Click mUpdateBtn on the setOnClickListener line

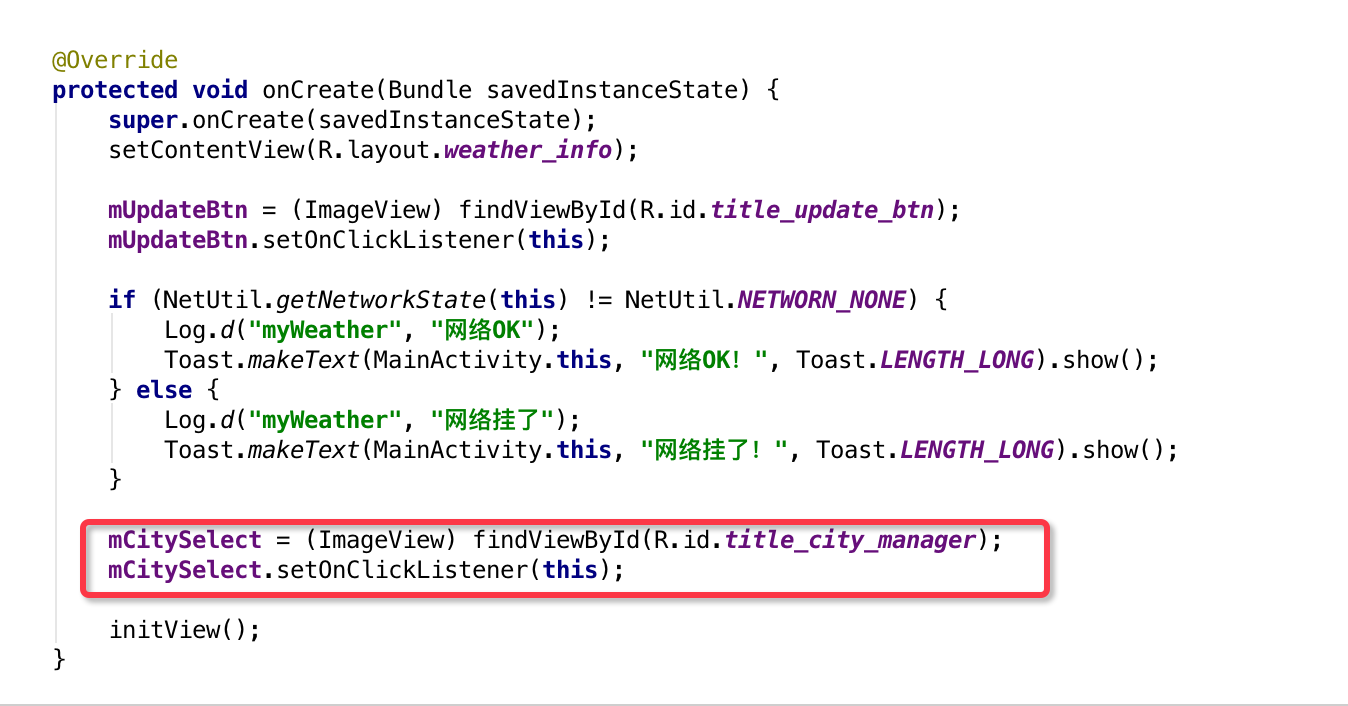click(177, 240)
